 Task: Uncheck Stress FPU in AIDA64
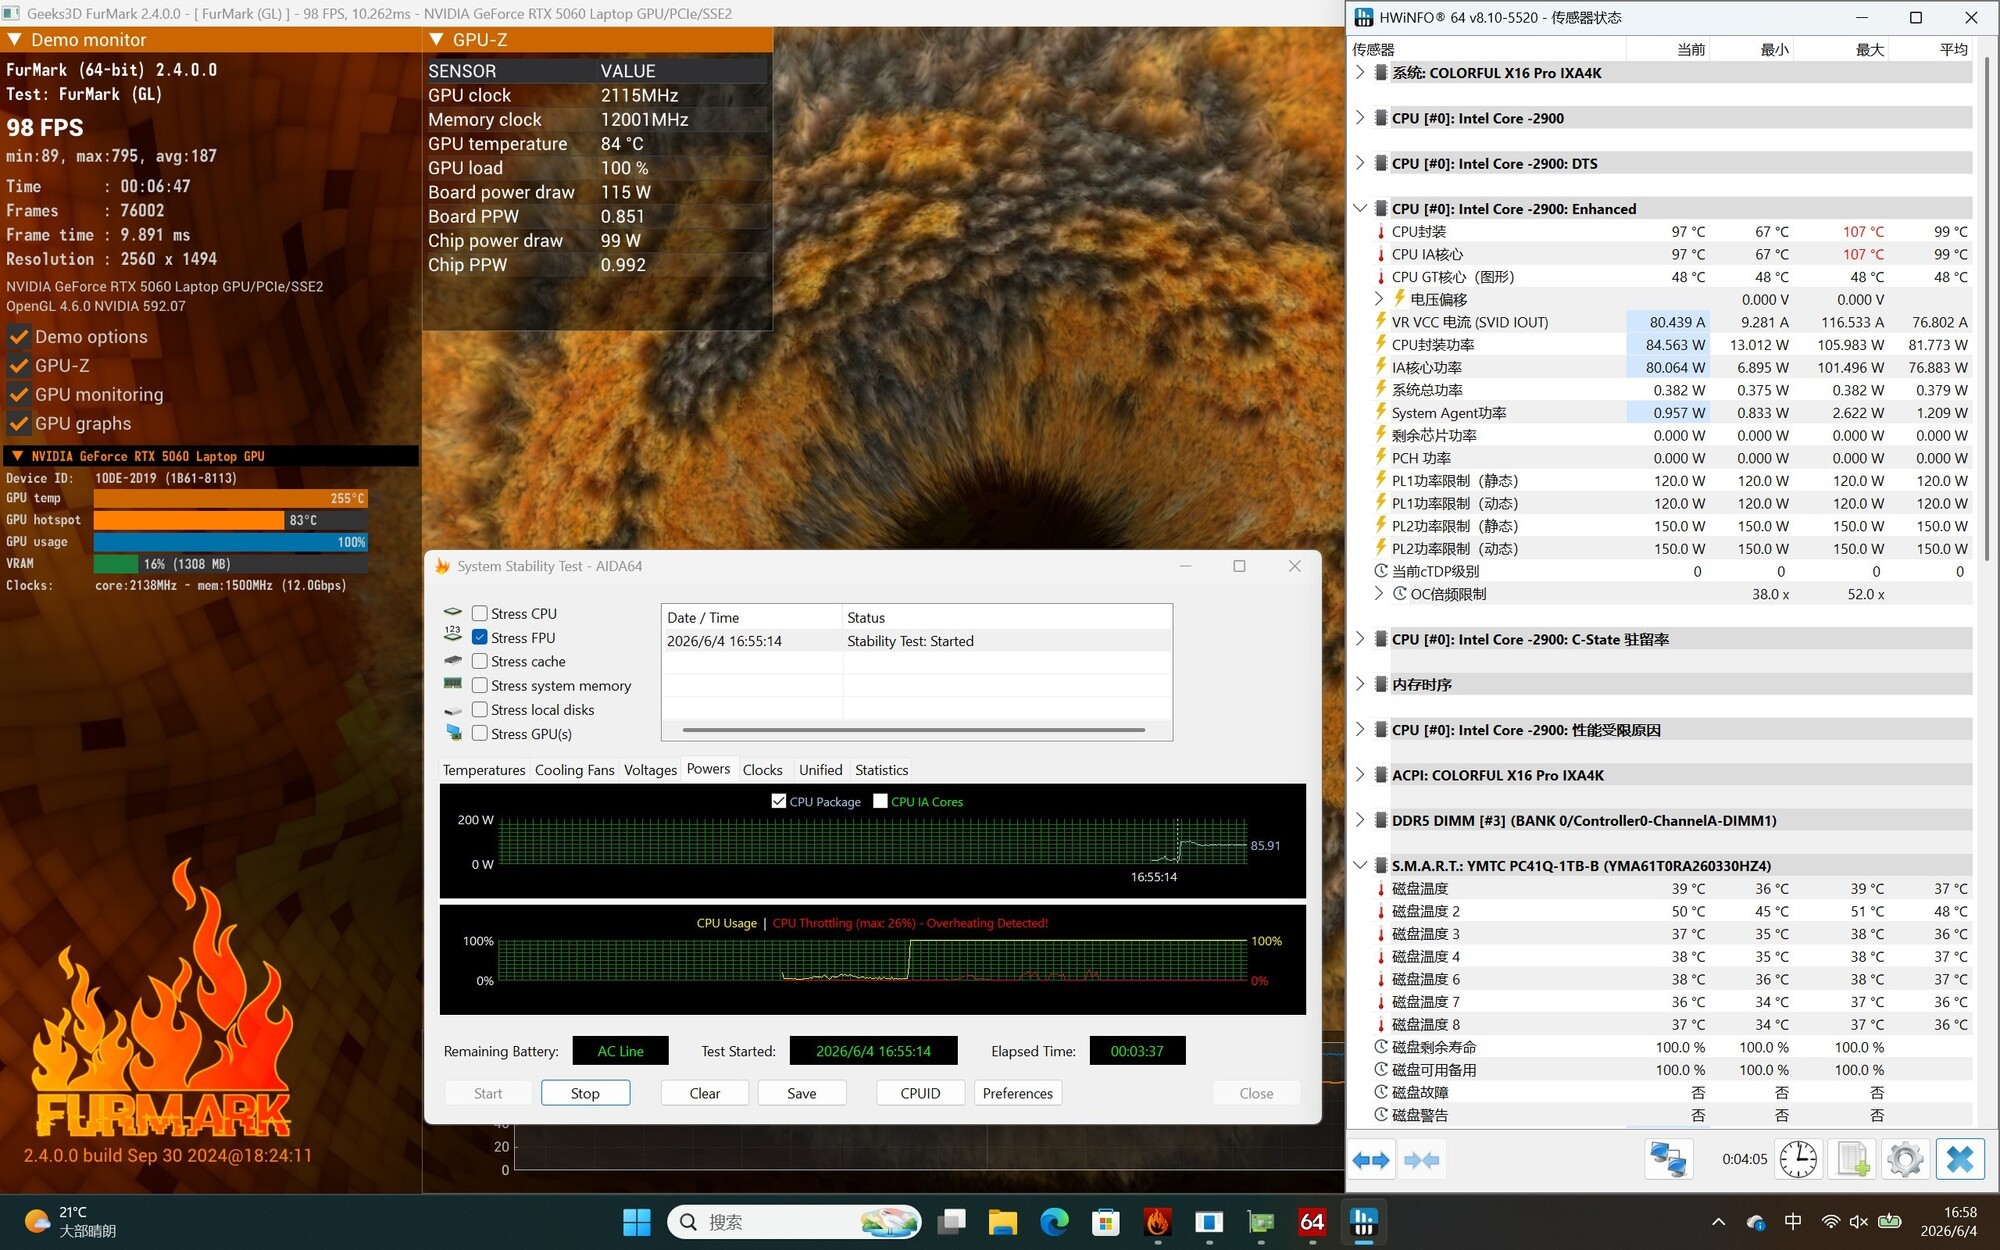coord(480,638)
